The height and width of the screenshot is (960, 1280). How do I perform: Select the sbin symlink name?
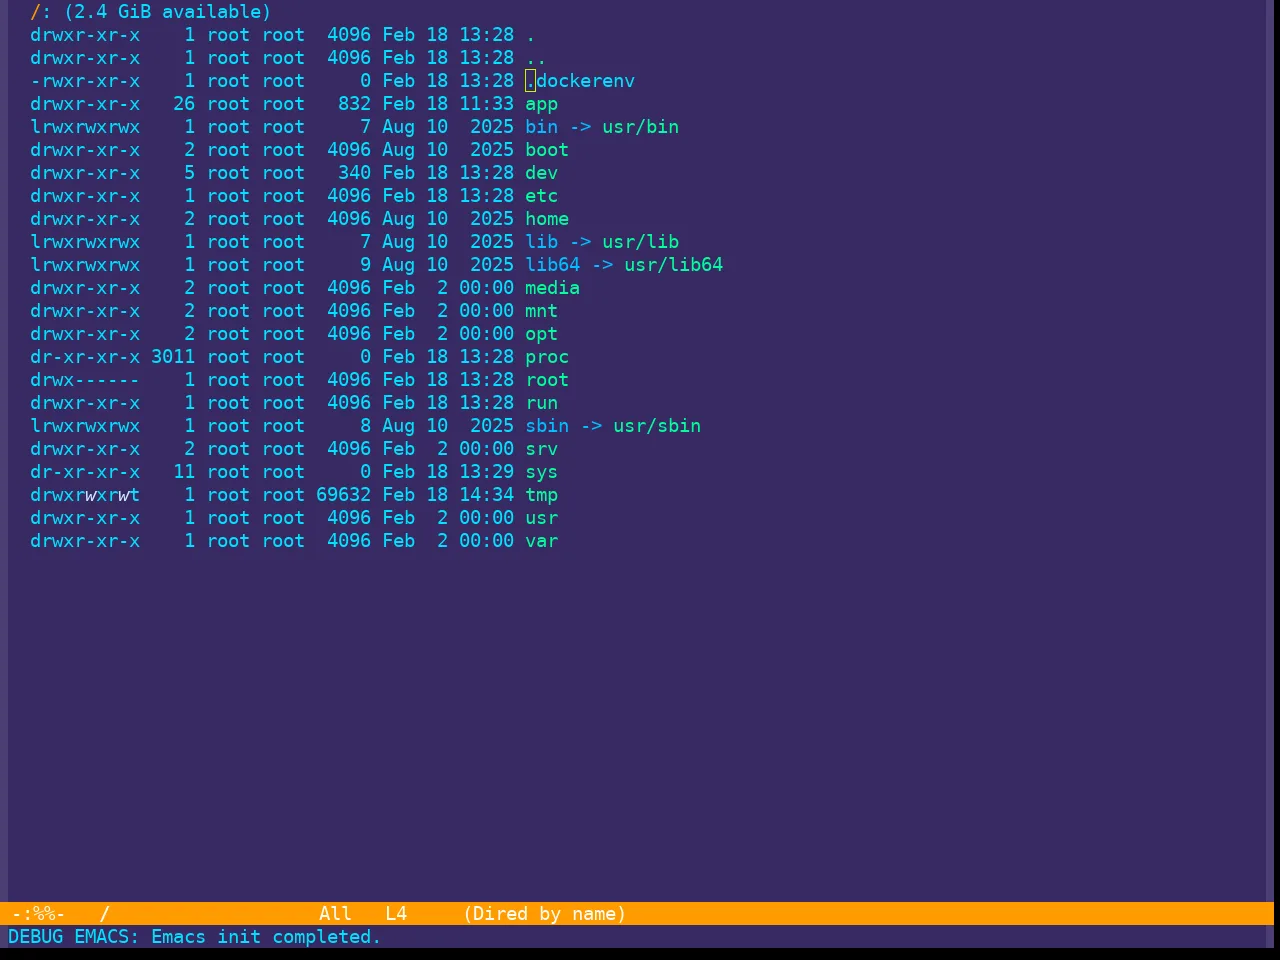[x=547, y=426]
